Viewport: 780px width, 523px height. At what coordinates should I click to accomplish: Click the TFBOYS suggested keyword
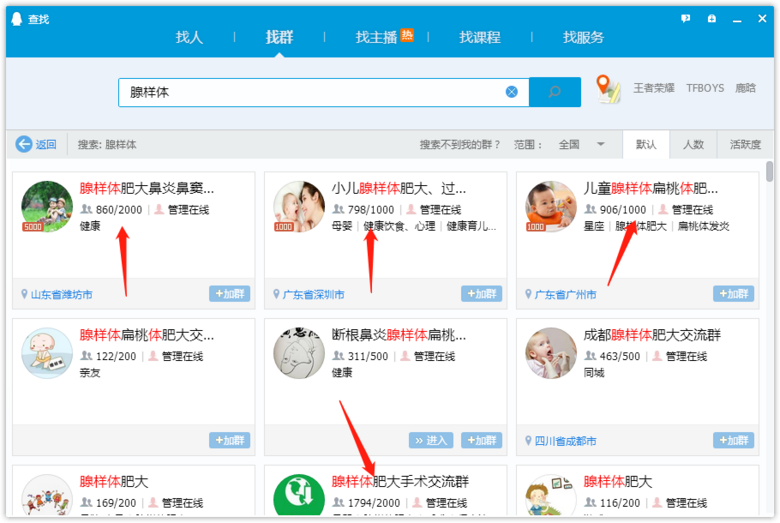point(705,88)
